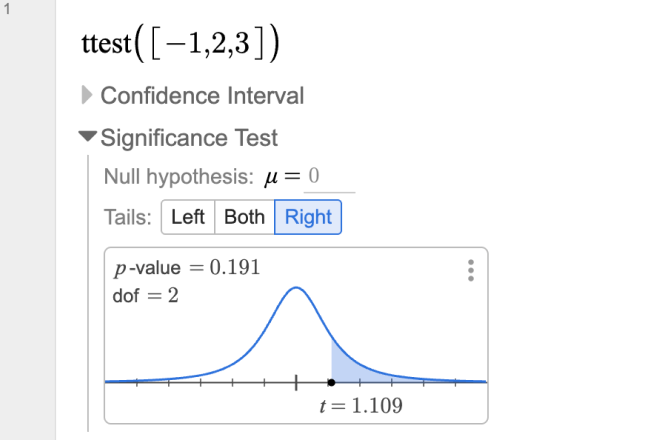Open the three-dot plot options menu

(470, 270)
